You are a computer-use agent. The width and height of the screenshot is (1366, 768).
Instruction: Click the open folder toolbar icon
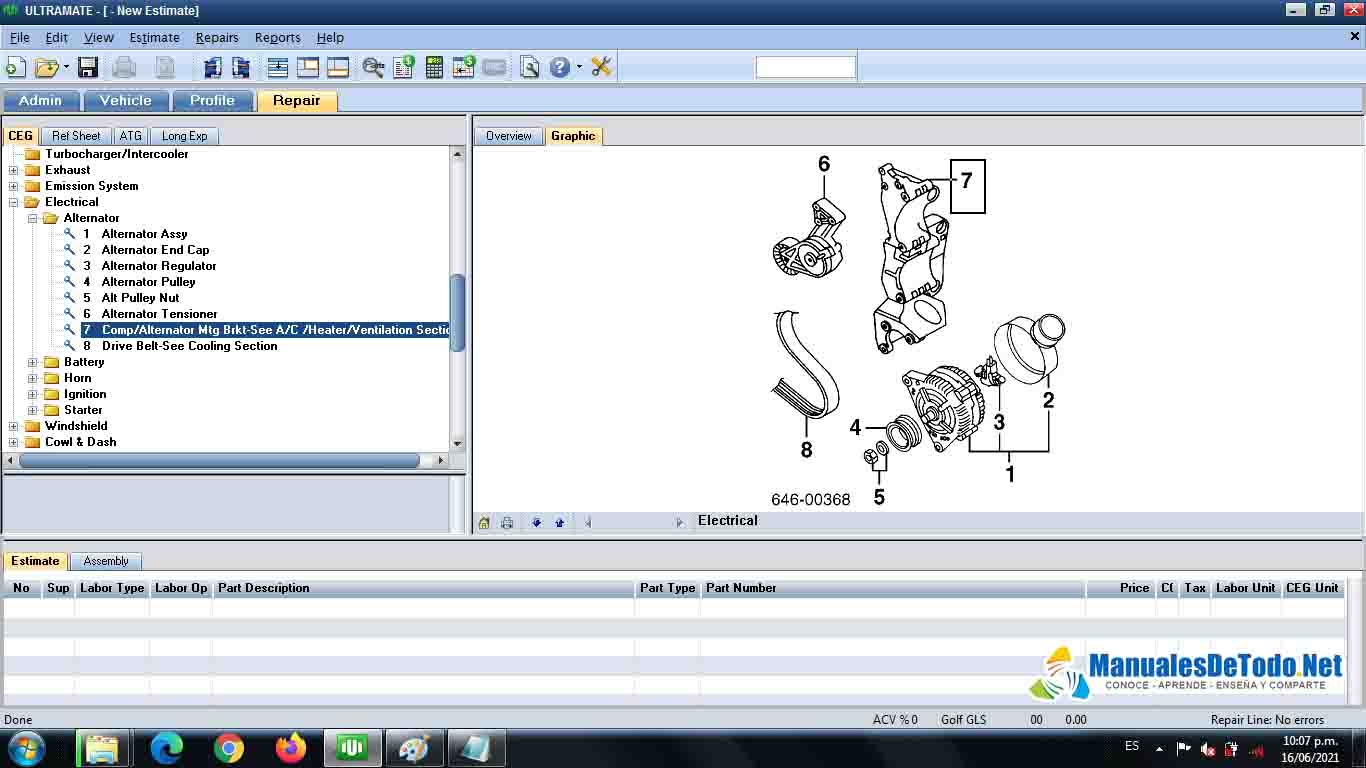click(46, 67)
